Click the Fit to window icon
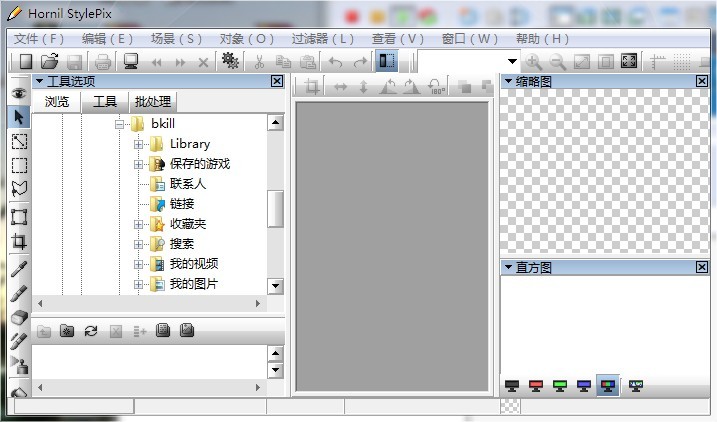Screen dimensions: 717x422 pyautogui.click(x=582, y=62)
